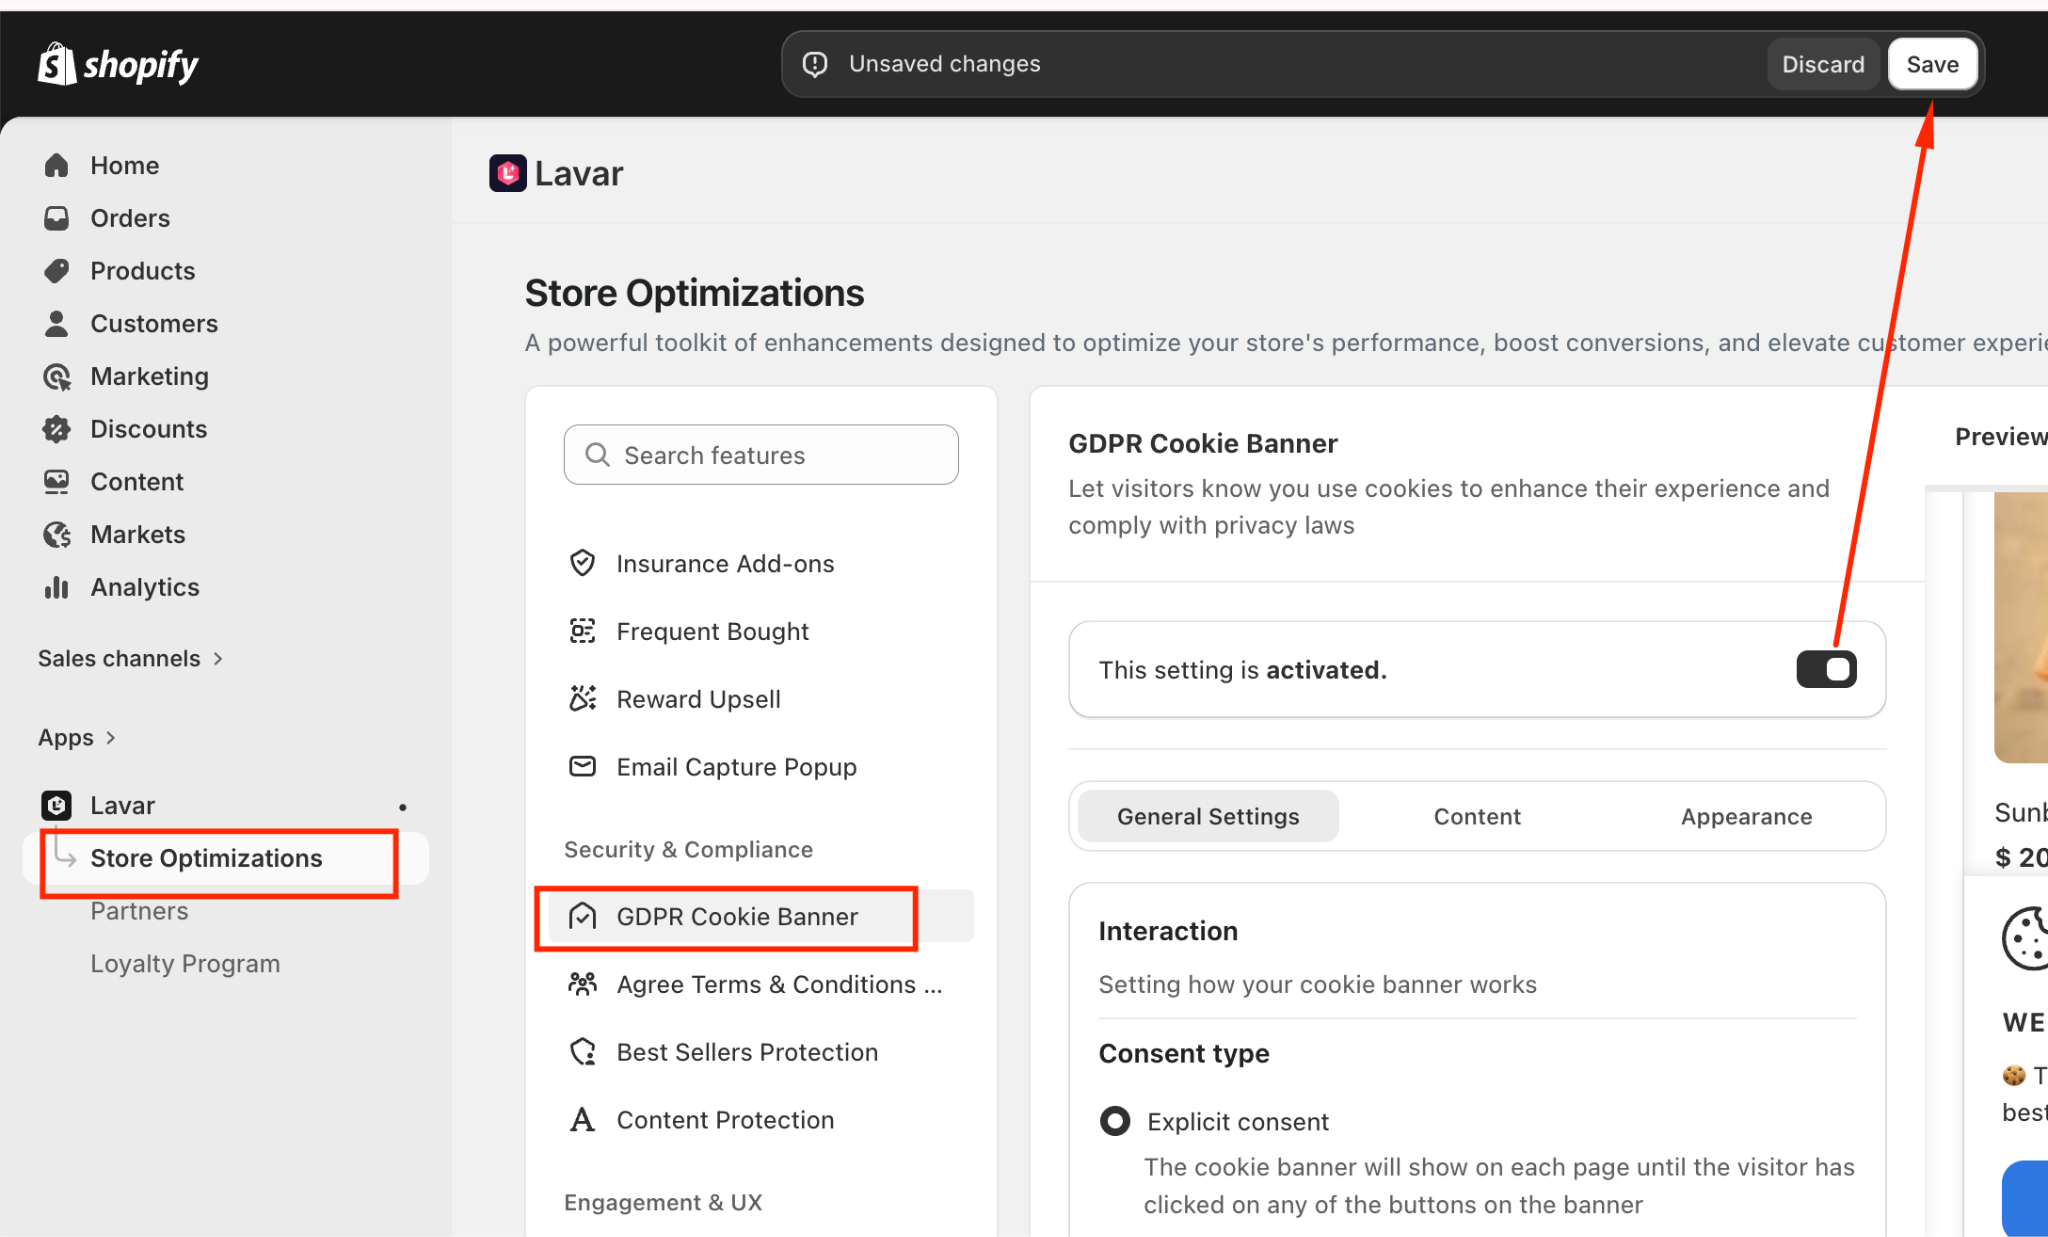Click the Analytics bar chart icon
The height and width of the screenshot is (1237, 2048).
(x=57, y=587)
